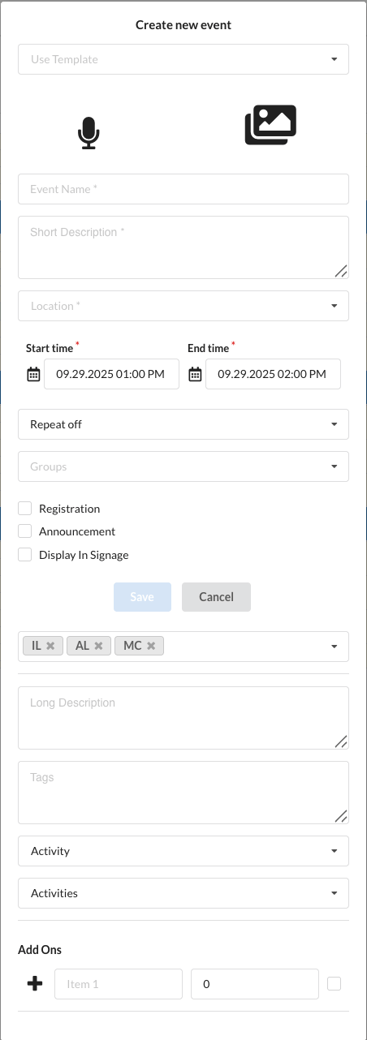The image size is (367, 1040).
Task: Focus the Tags textarea
Action: (x=183, y=793)
